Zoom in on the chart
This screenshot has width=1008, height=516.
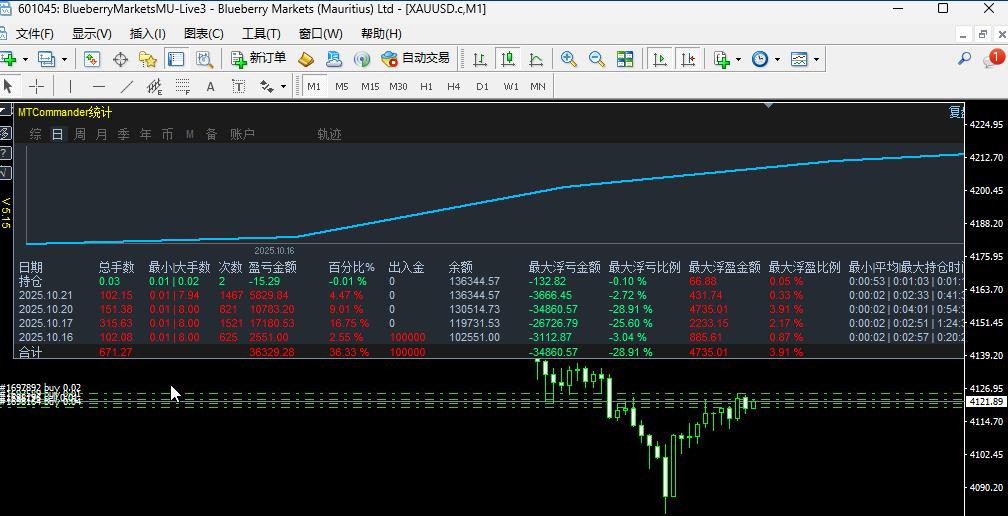pyautogui.click(x=568, y=59)
